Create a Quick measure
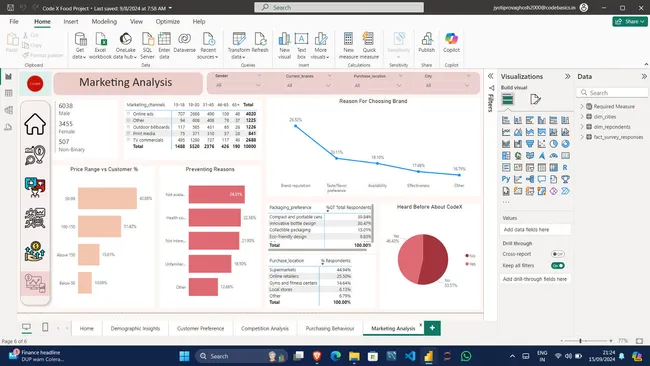The width and height of the screenshot is (650, 366). click(x=369, y=46)
